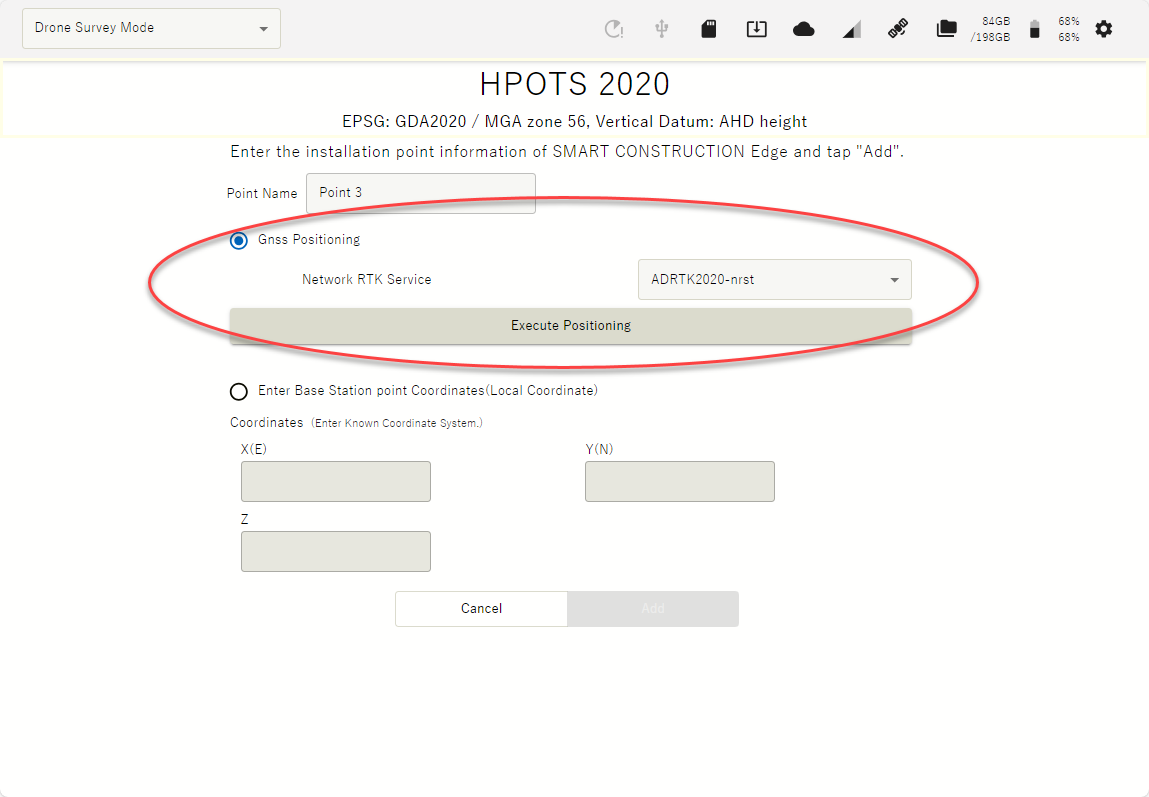Click the Execute Positioning button

(x=571, y=326)
